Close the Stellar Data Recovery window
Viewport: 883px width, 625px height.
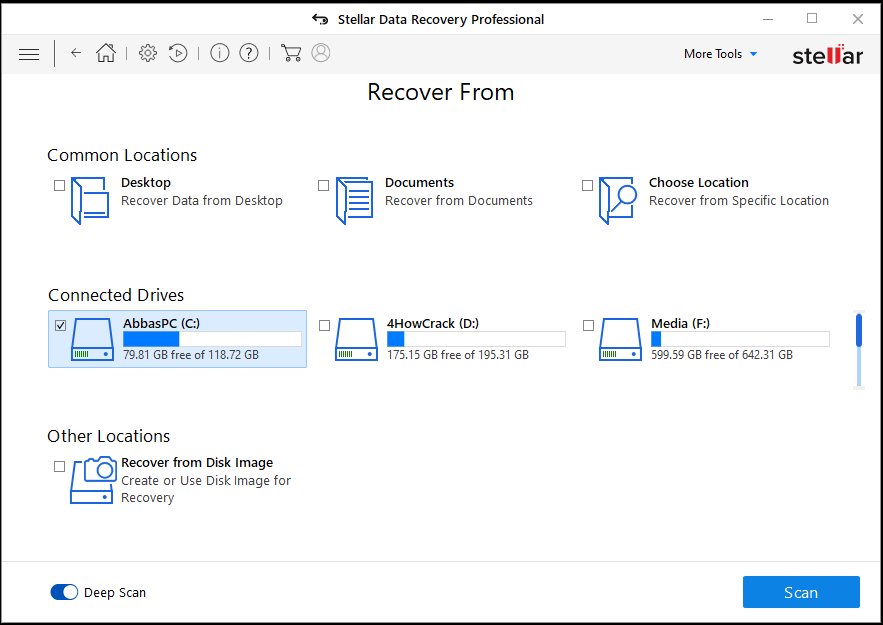(858, 19)
